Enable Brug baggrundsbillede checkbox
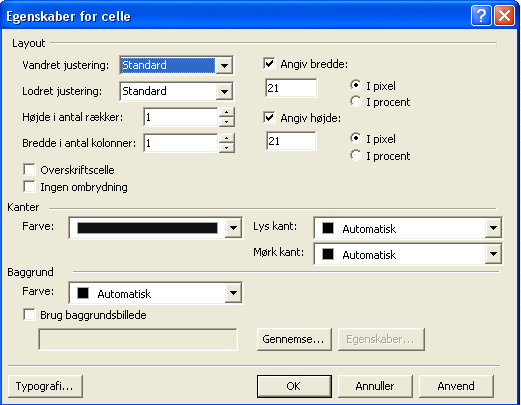Image resolution: width=521 pixels, height=405 pixels. pos(29,314)
